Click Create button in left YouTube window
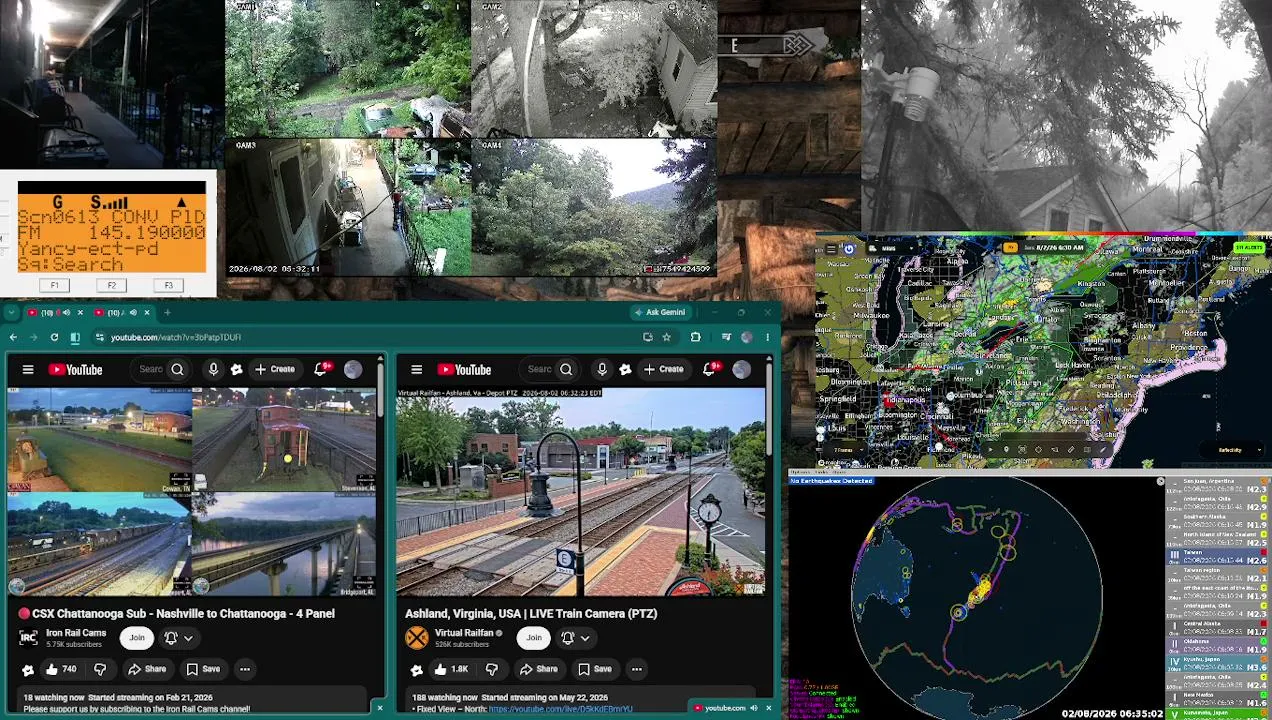 (x=275, y=370)
